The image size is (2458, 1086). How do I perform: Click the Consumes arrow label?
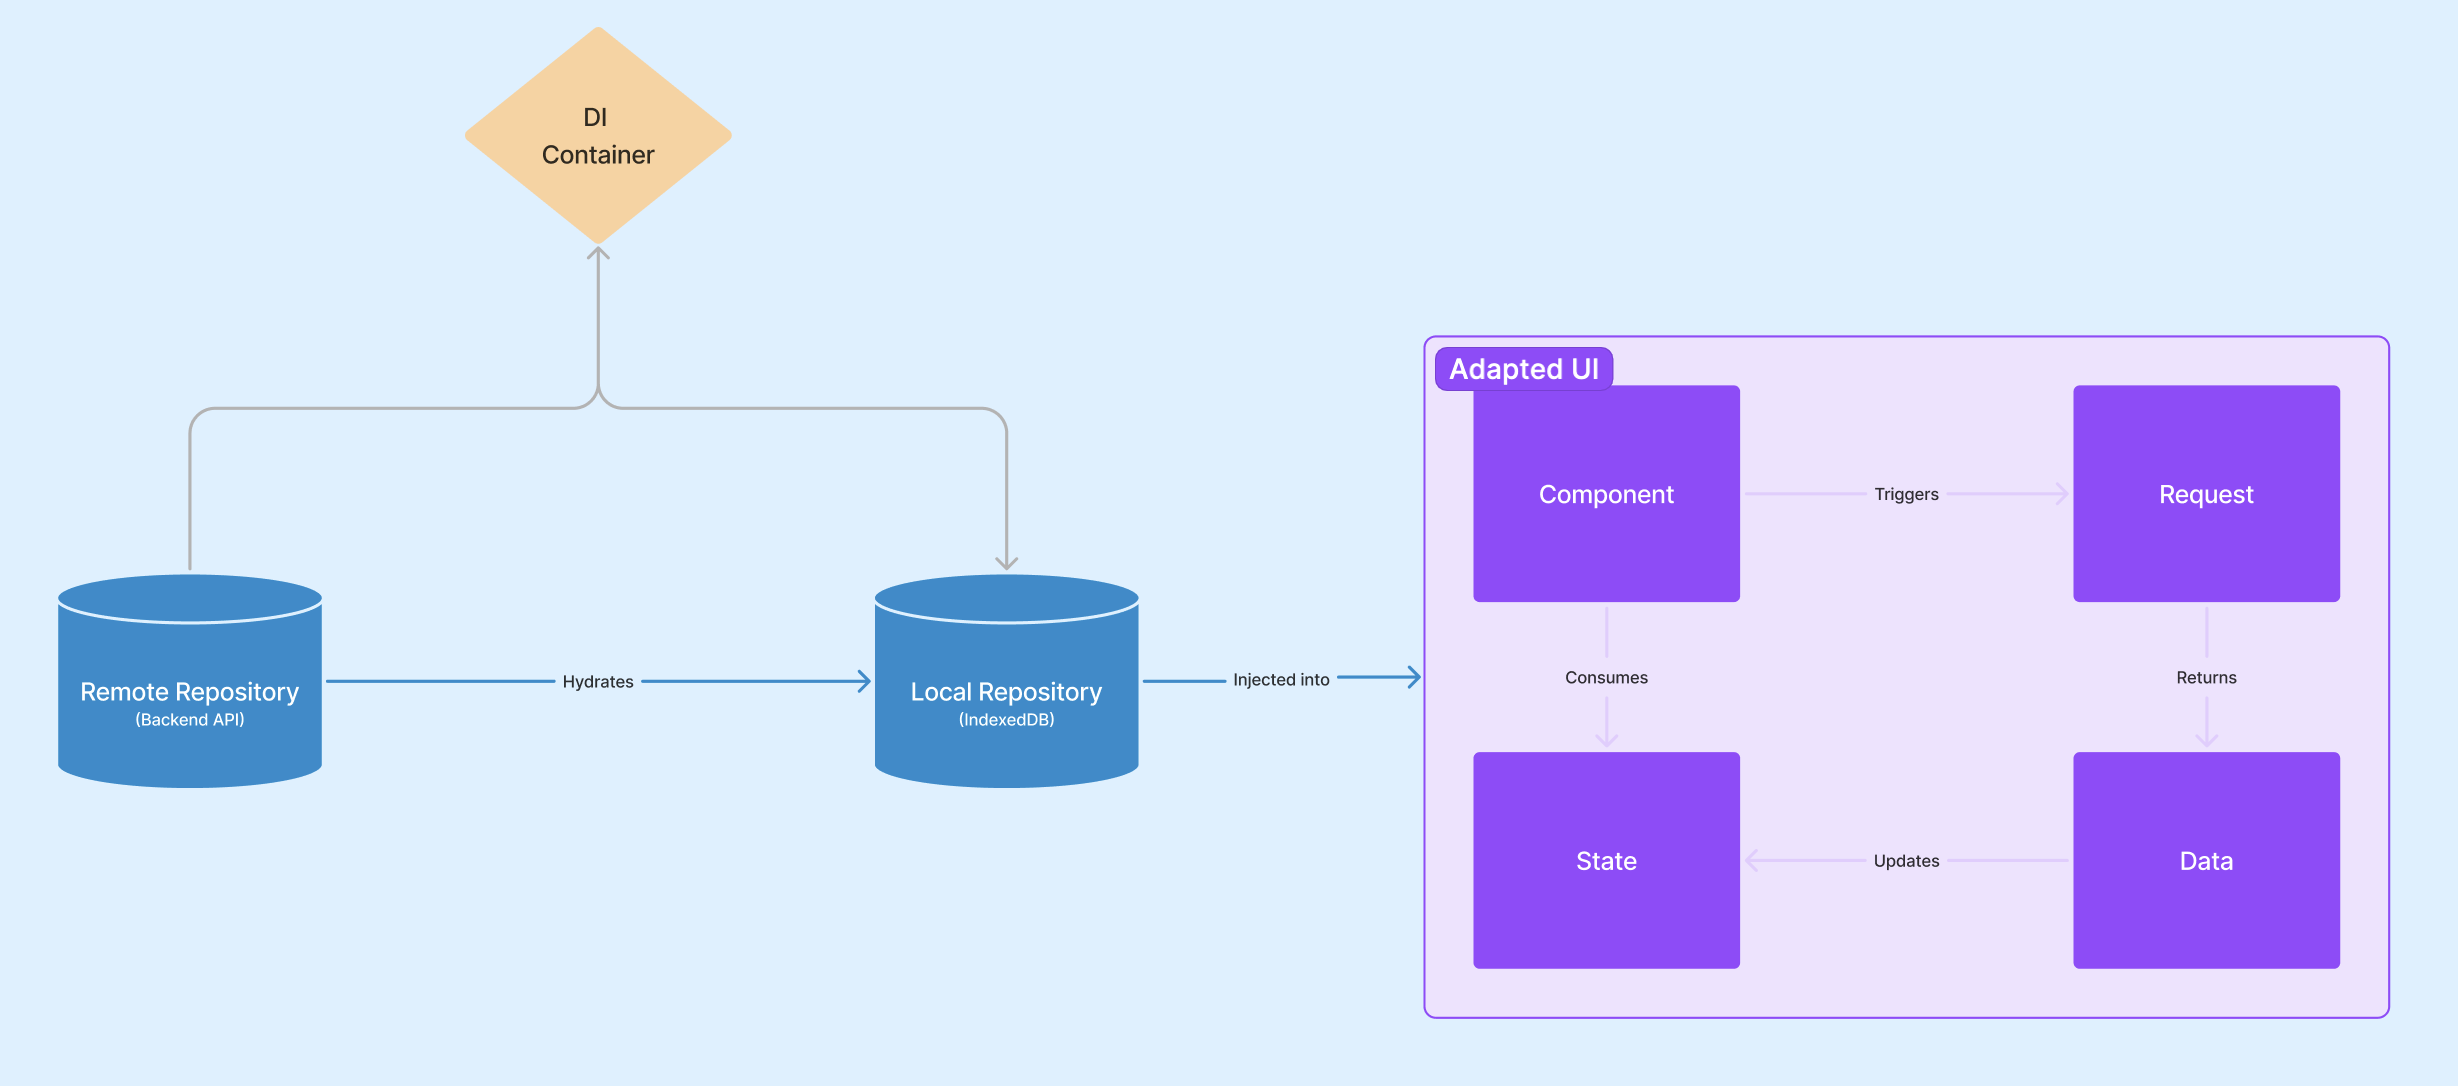1604,677
